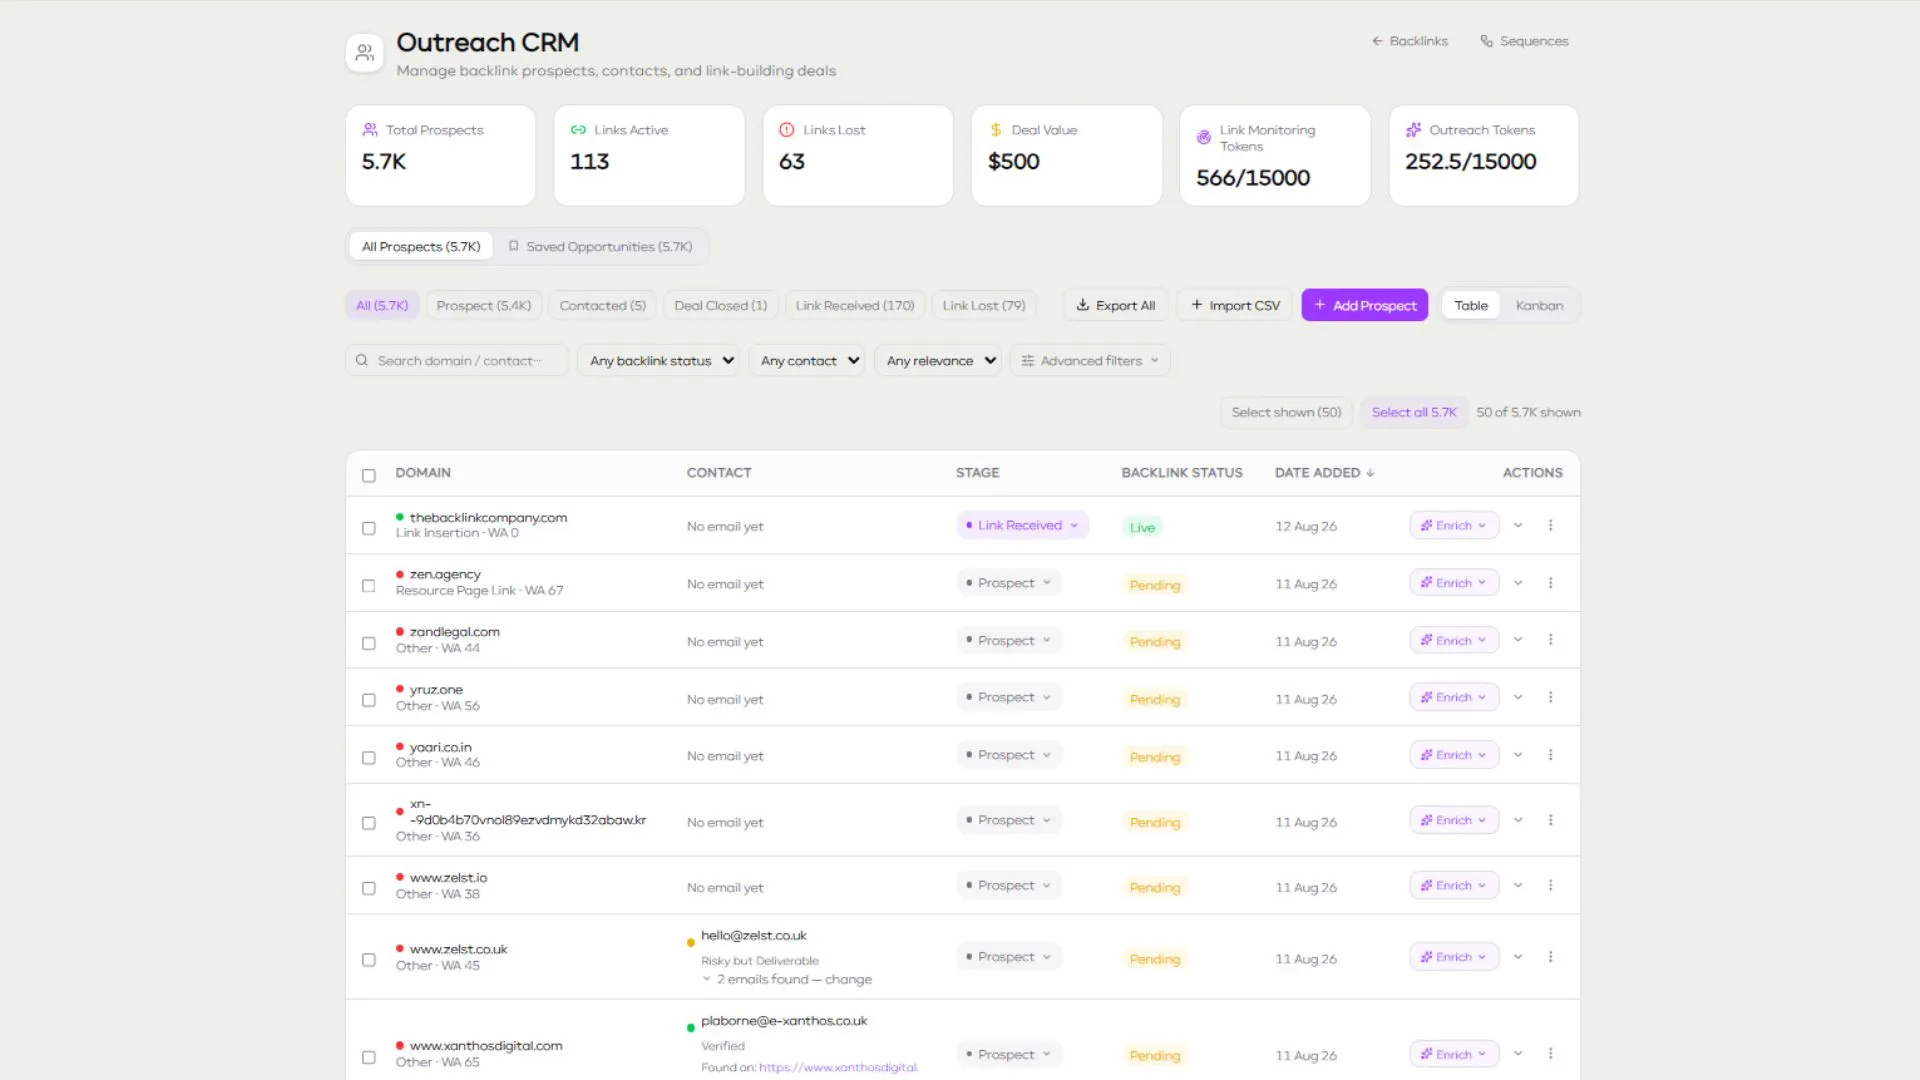Click the Deal Value dollar icon
The height and width of the screenshot is (1080, 1920).
(996, 130)
